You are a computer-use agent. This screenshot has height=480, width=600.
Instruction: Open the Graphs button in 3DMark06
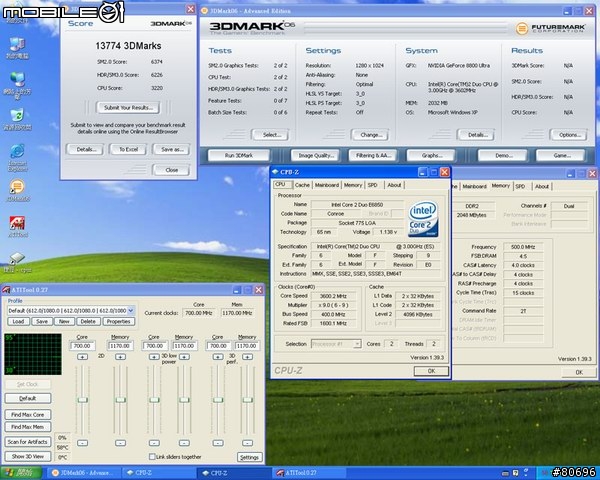[x=432, y=155]
